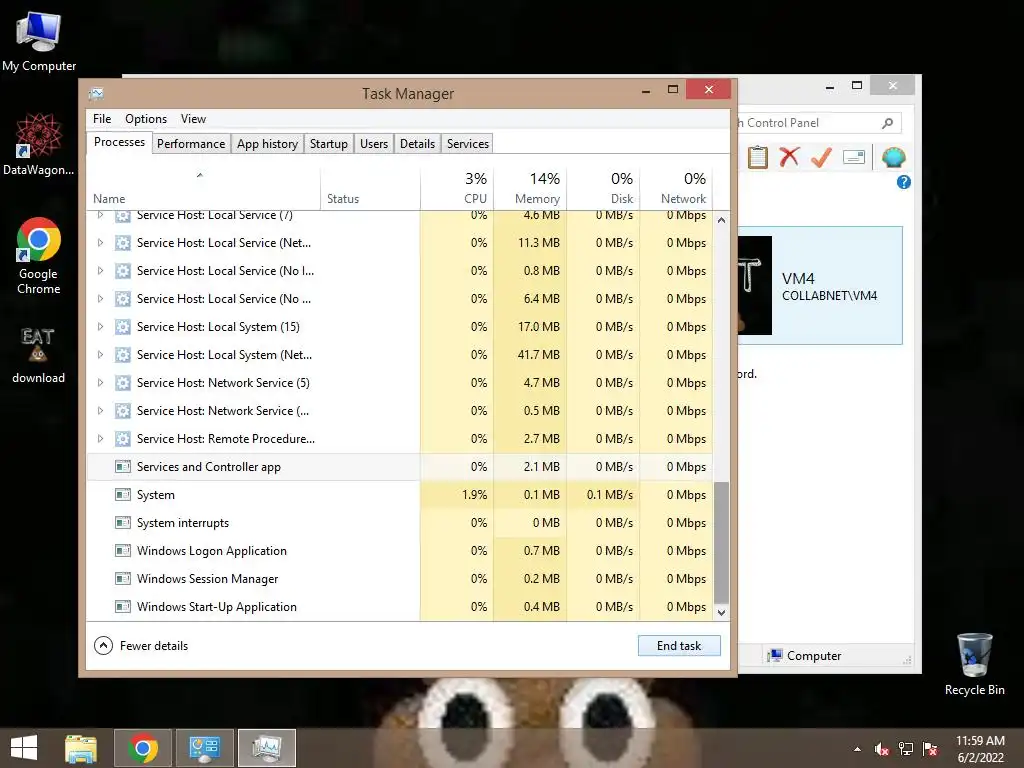1024x768 pixels.
Task: Switch to the Details tab
Action: 417,144
